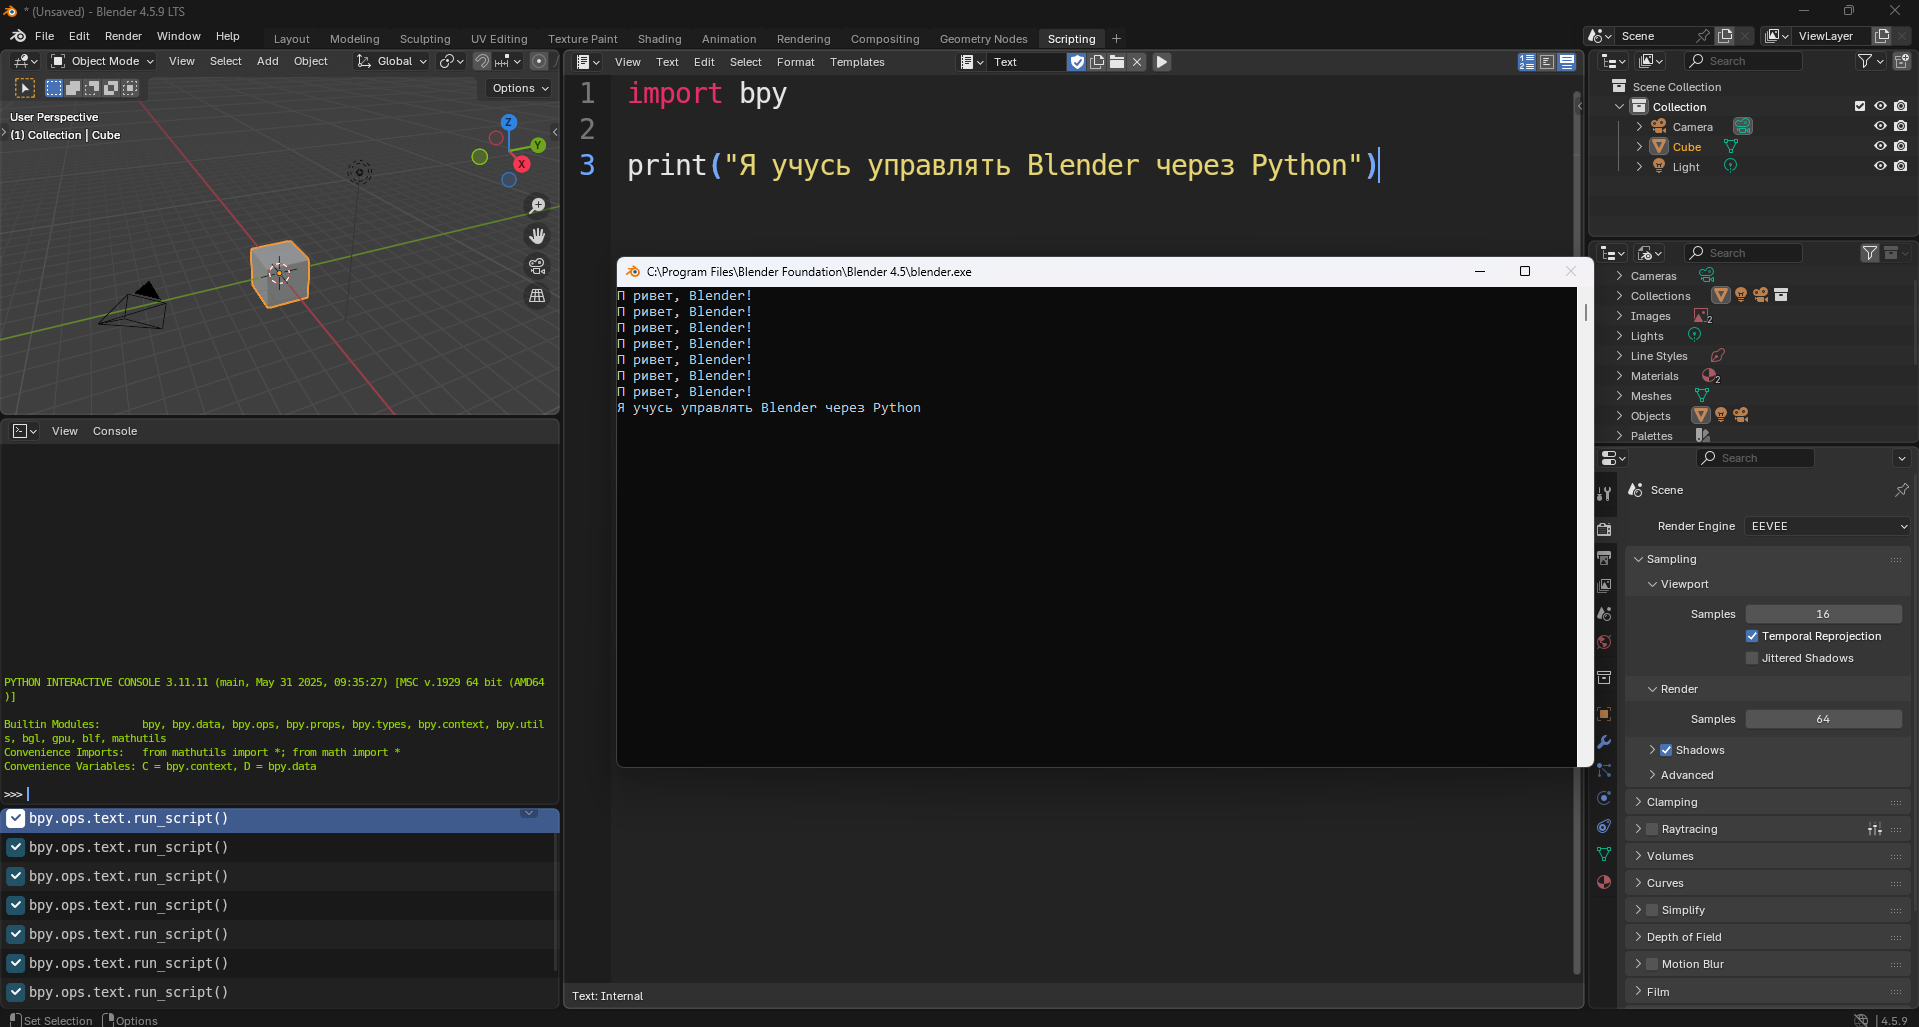Add a new workspace with the plus tab
Screen dimensions: 1919x1027
click(x=1116, y=39)
